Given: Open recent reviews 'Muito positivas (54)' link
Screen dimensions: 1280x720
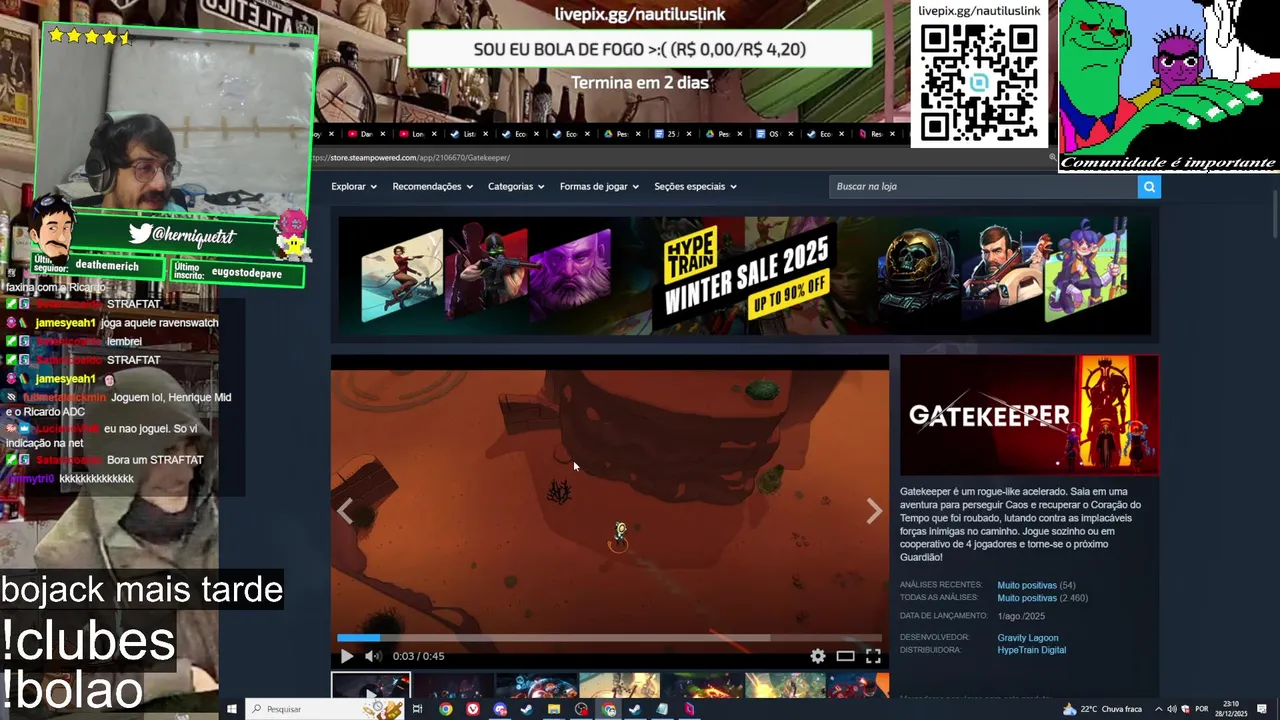Looking at the screenshot, I should click(x=1036, y=585).
